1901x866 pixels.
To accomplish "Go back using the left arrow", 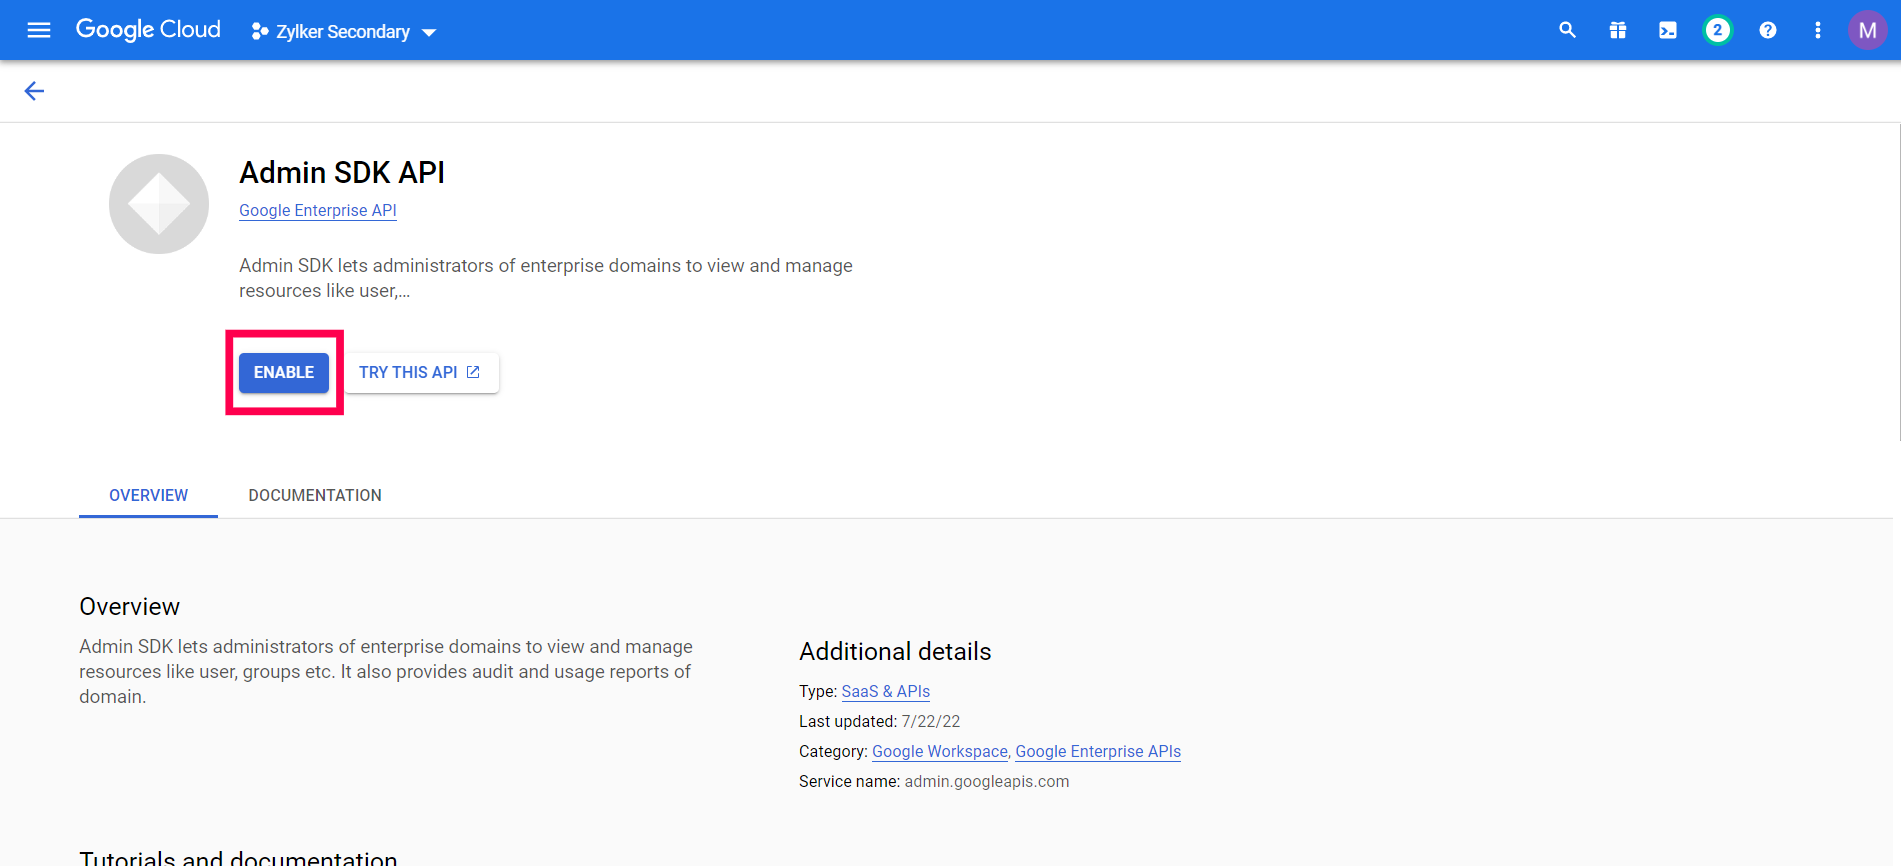I will [34, 91].
